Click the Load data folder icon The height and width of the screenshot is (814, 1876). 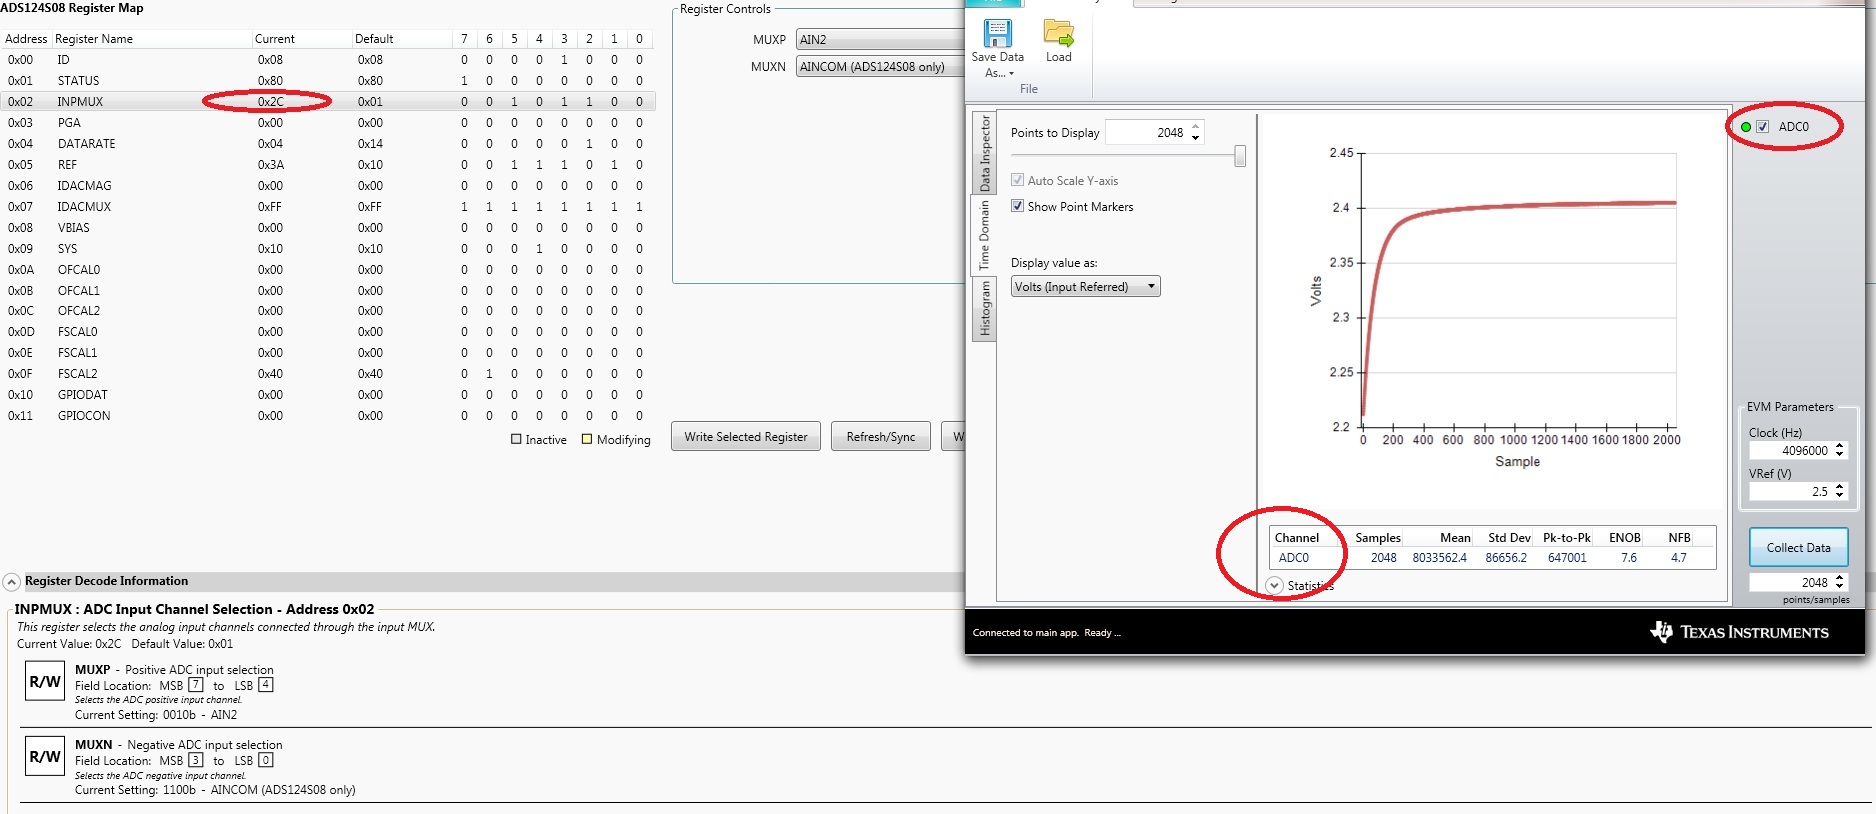(x=1058, y=33)
